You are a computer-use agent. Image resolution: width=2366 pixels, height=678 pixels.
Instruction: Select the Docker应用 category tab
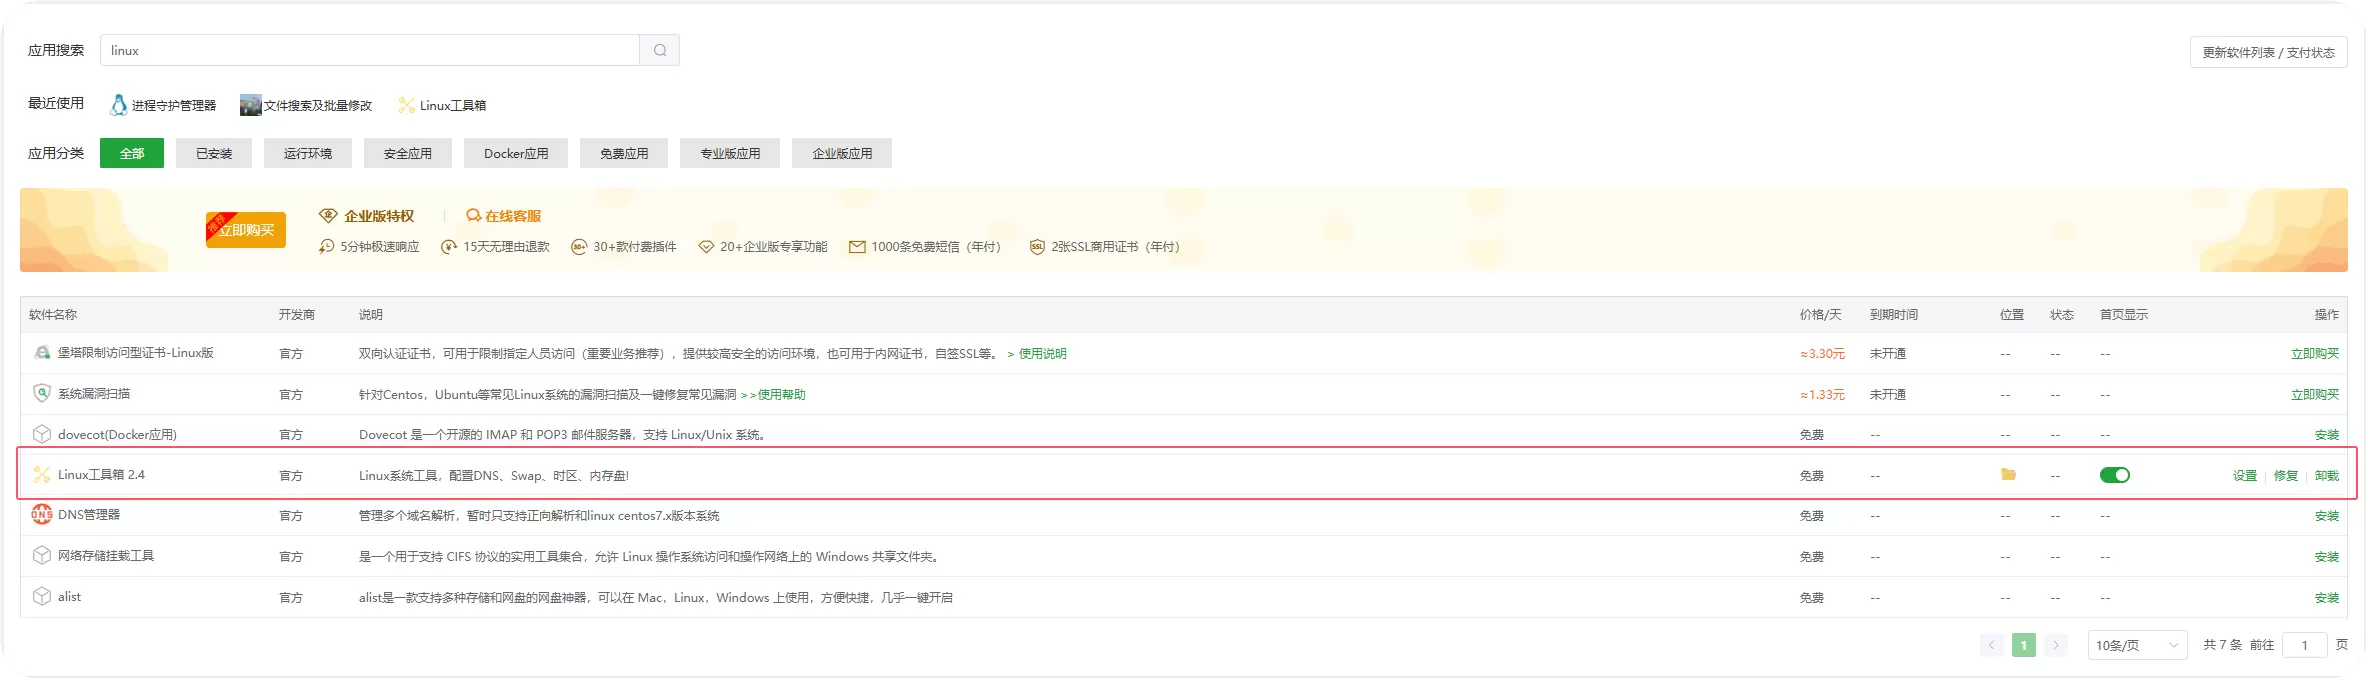516,153
